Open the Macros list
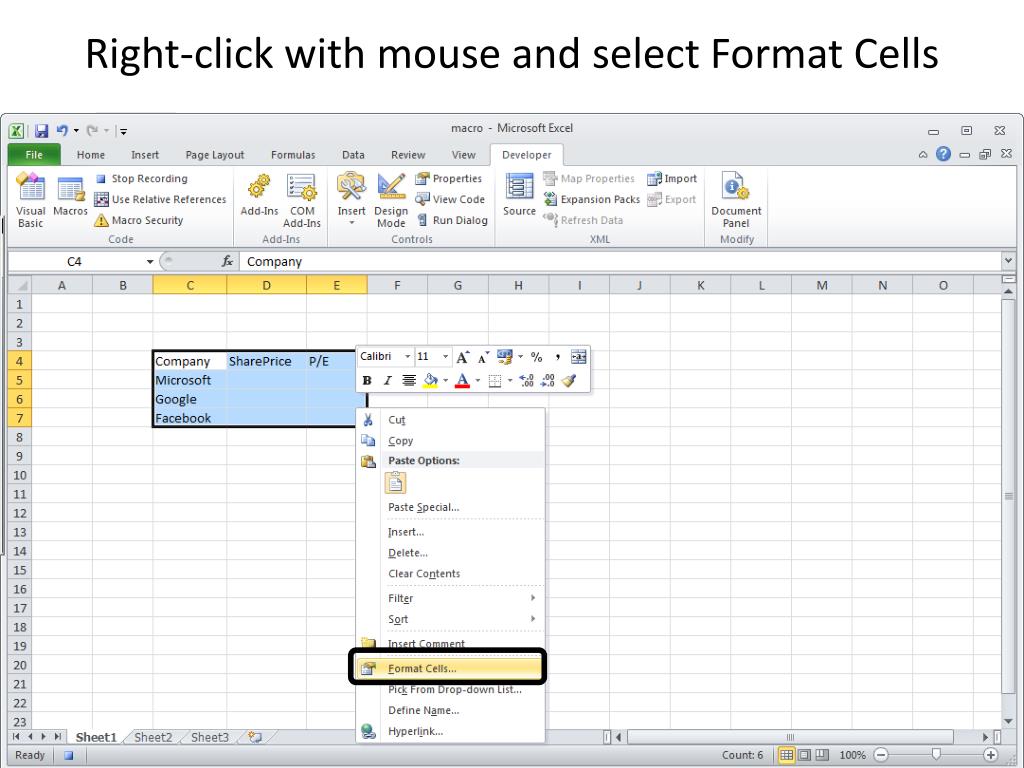This screenshot has width=1024, height=768. (x=70, y=196)
